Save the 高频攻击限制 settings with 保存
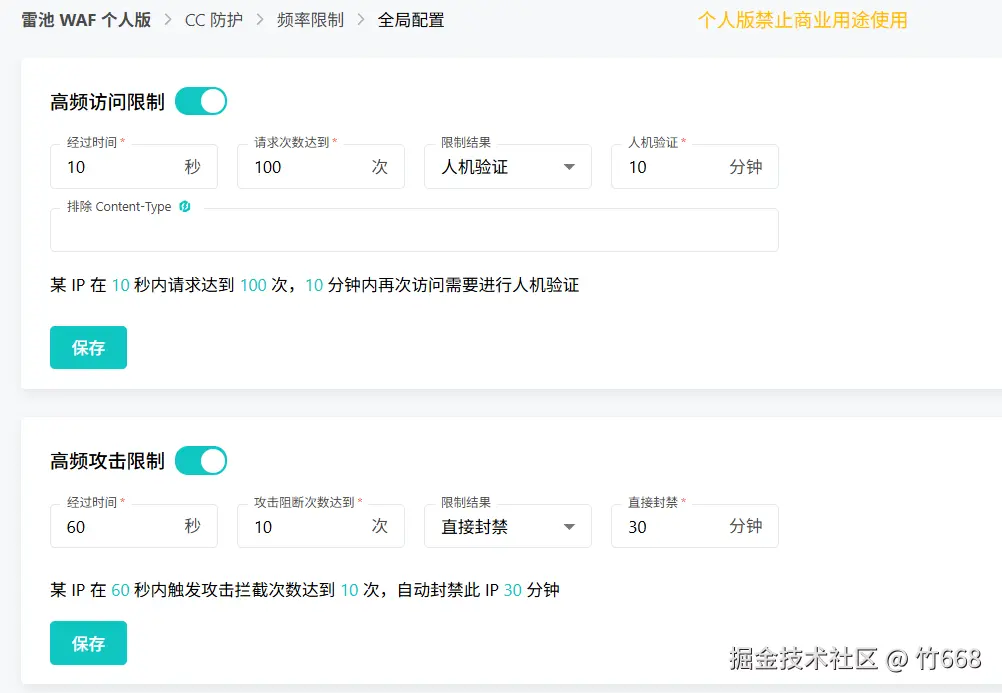This screenshot has width=1002, height=693. tap(88, 644)
